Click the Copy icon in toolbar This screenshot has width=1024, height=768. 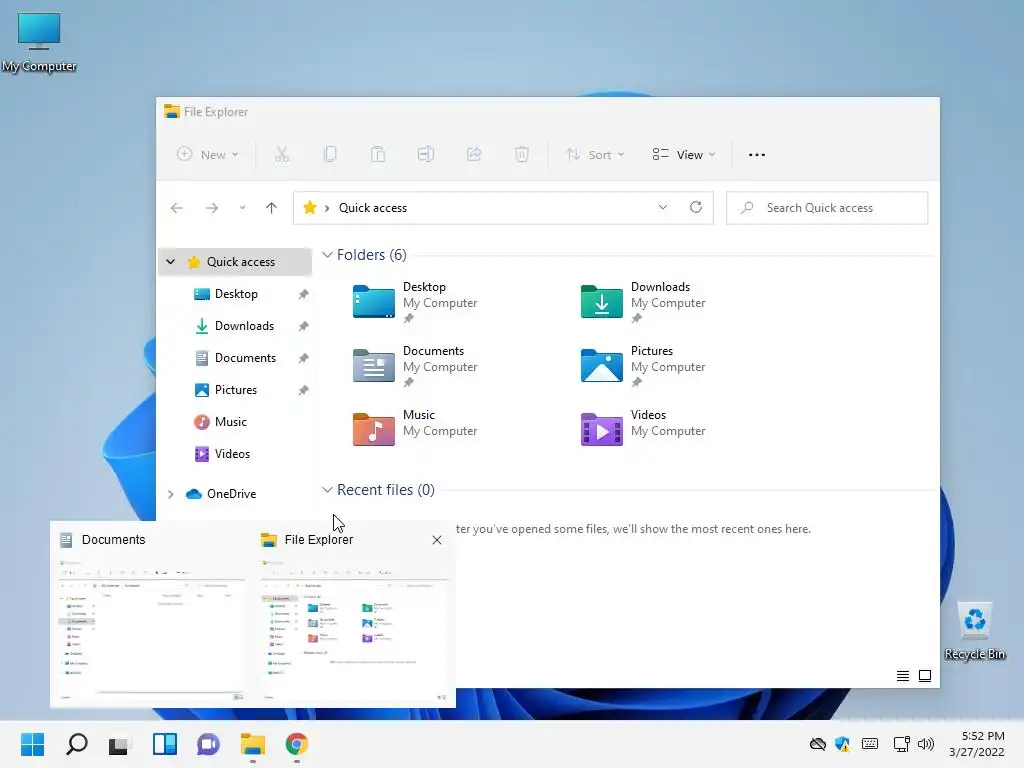[330, 155]
